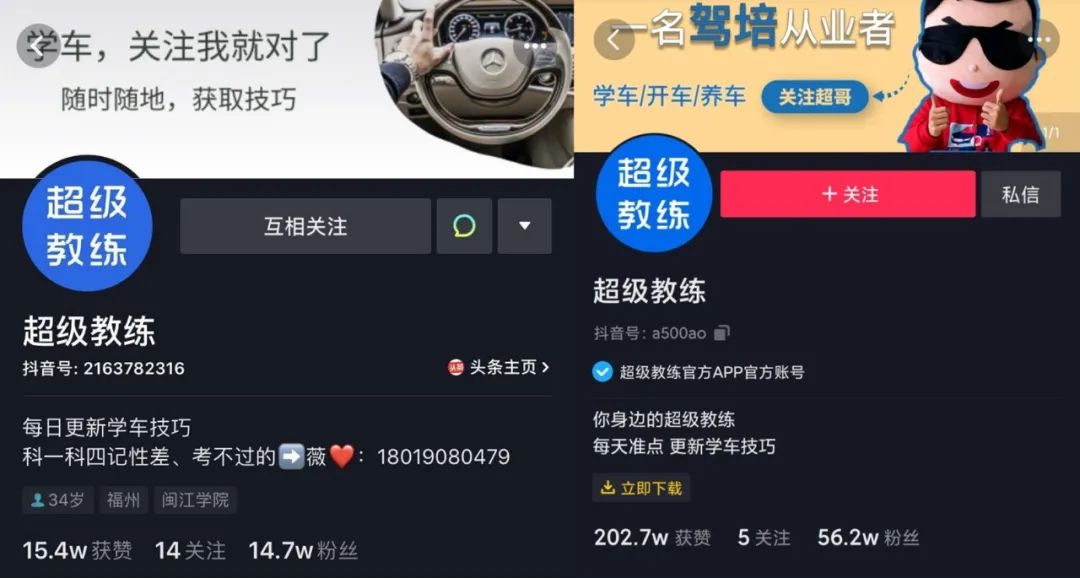1080x578 pixels.
Task: Open the right 超级教练 avatar
Action: click(654, 194)
